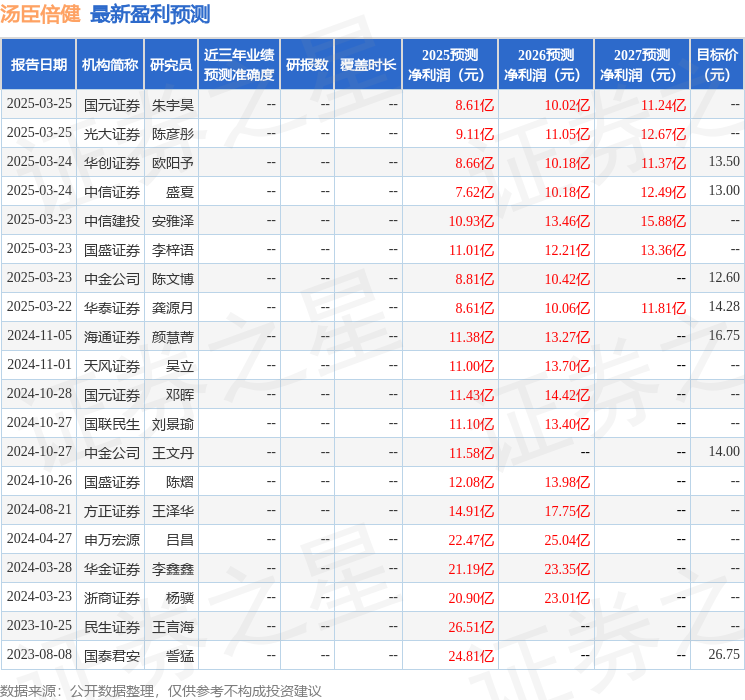
Task: Click the 2025预测净利润 column header
Action: click(450, 65)
